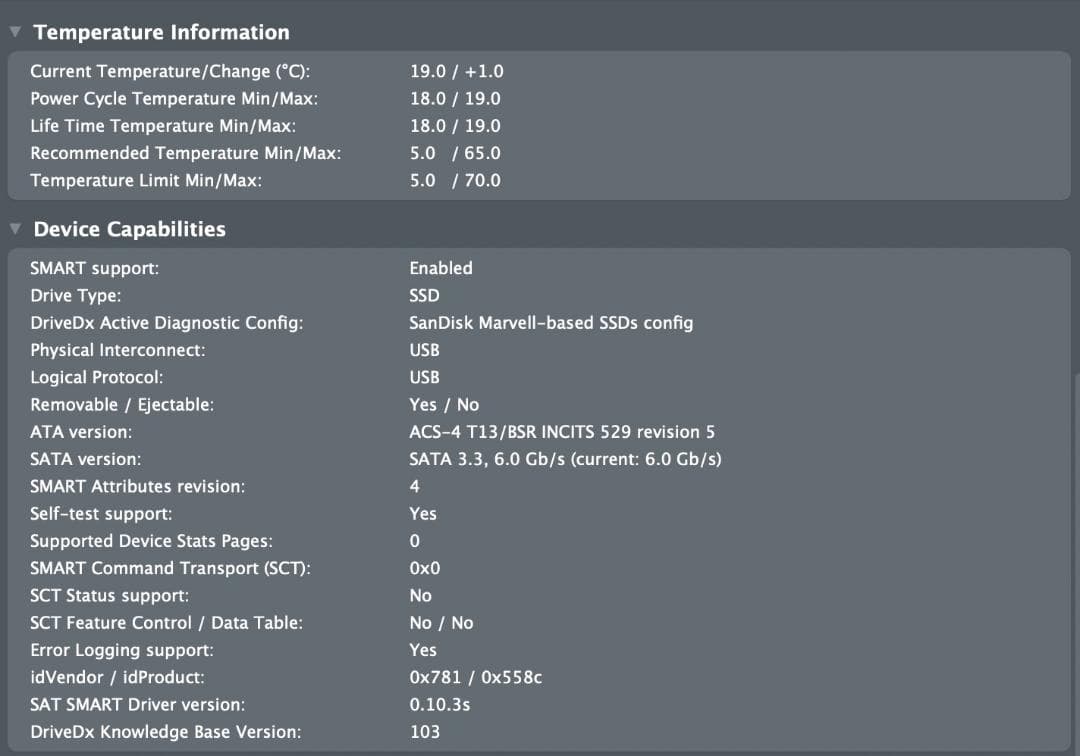Click the SMART support Enabled value
Screen dimensions: 1080x756
click(441, 268)
